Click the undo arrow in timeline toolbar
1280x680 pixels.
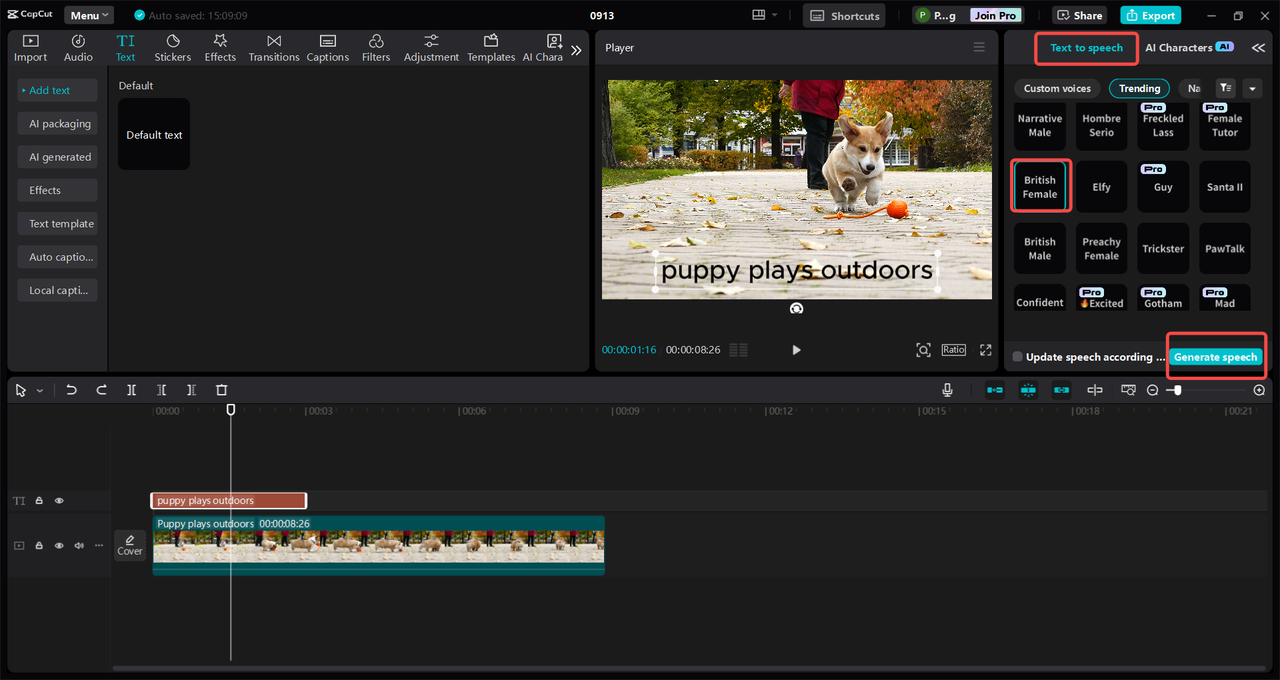(x=71, y=390)
